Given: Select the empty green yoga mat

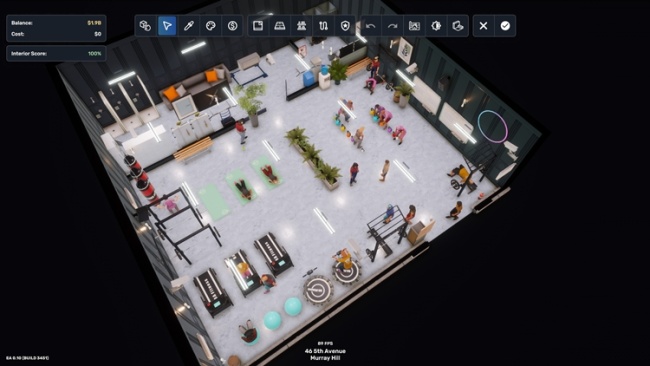Looking at the screenshot, I should tap(214, 202).
